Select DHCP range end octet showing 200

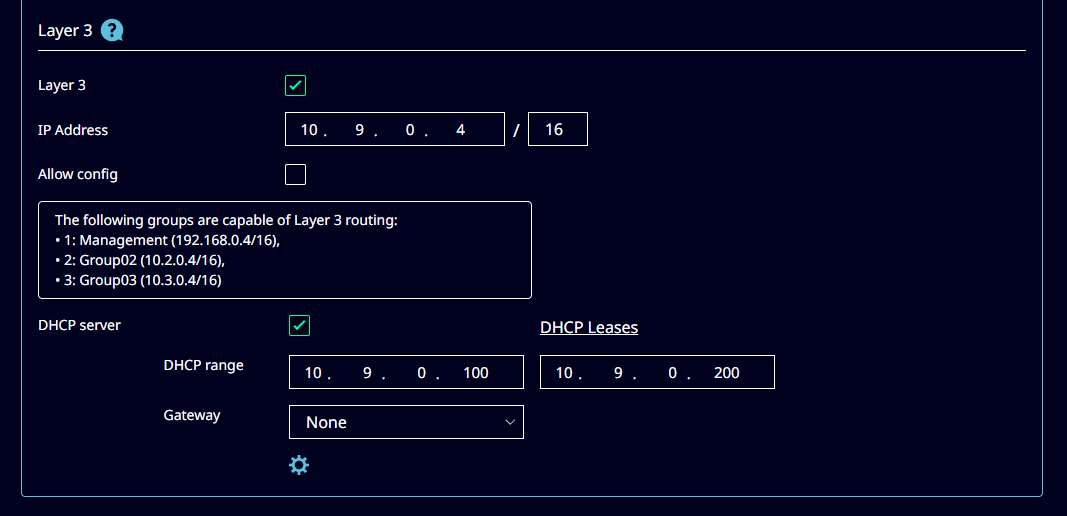point(727,373)
